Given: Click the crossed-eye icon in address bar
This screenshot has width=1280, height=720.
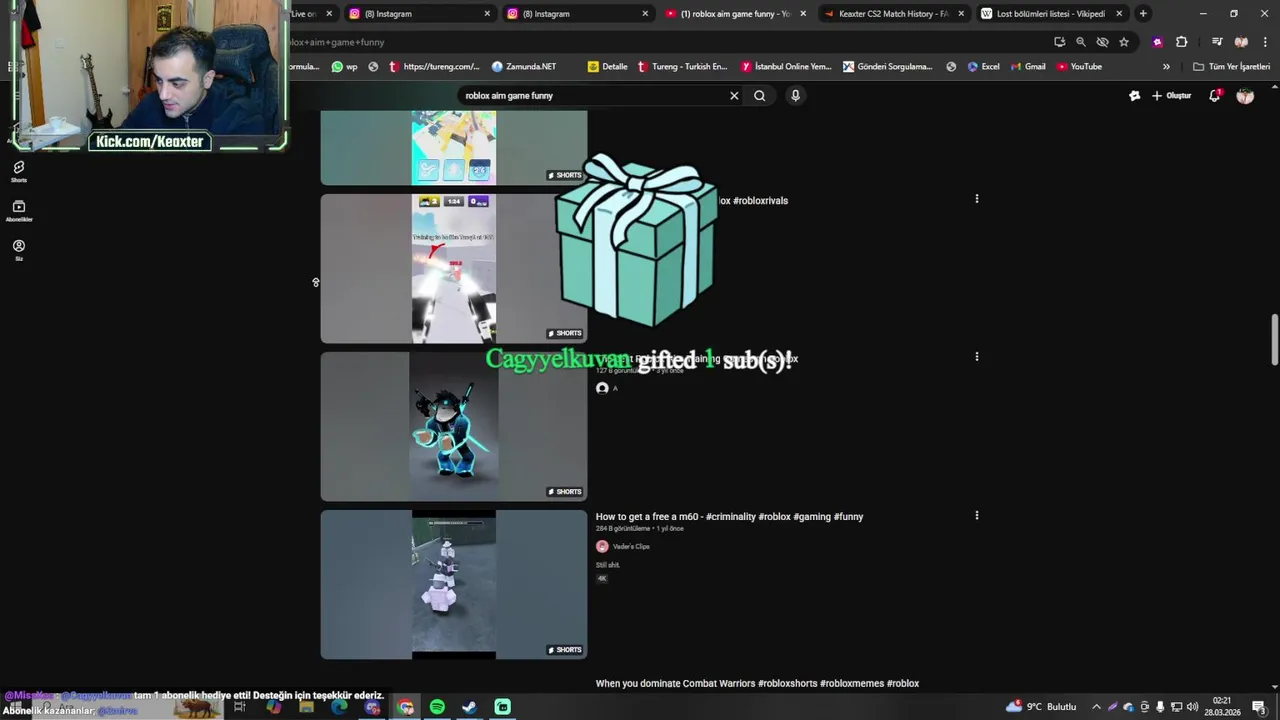Looking at the screenshot, I should point(1102,42).
